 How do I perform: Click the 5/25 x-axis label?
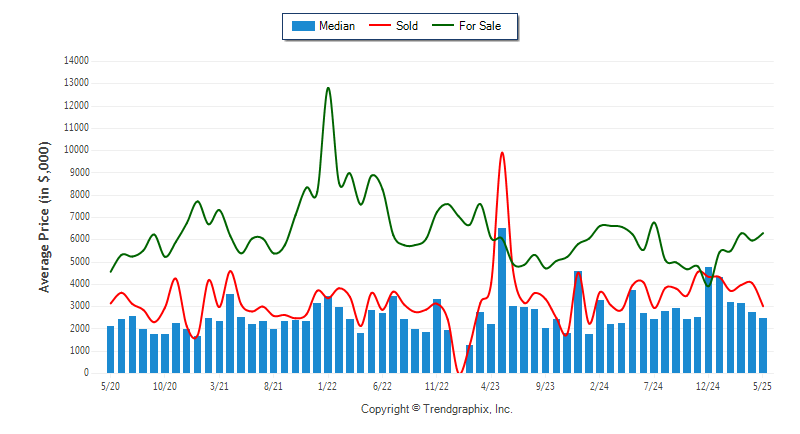pyautogui.click(x=762, y=387)
